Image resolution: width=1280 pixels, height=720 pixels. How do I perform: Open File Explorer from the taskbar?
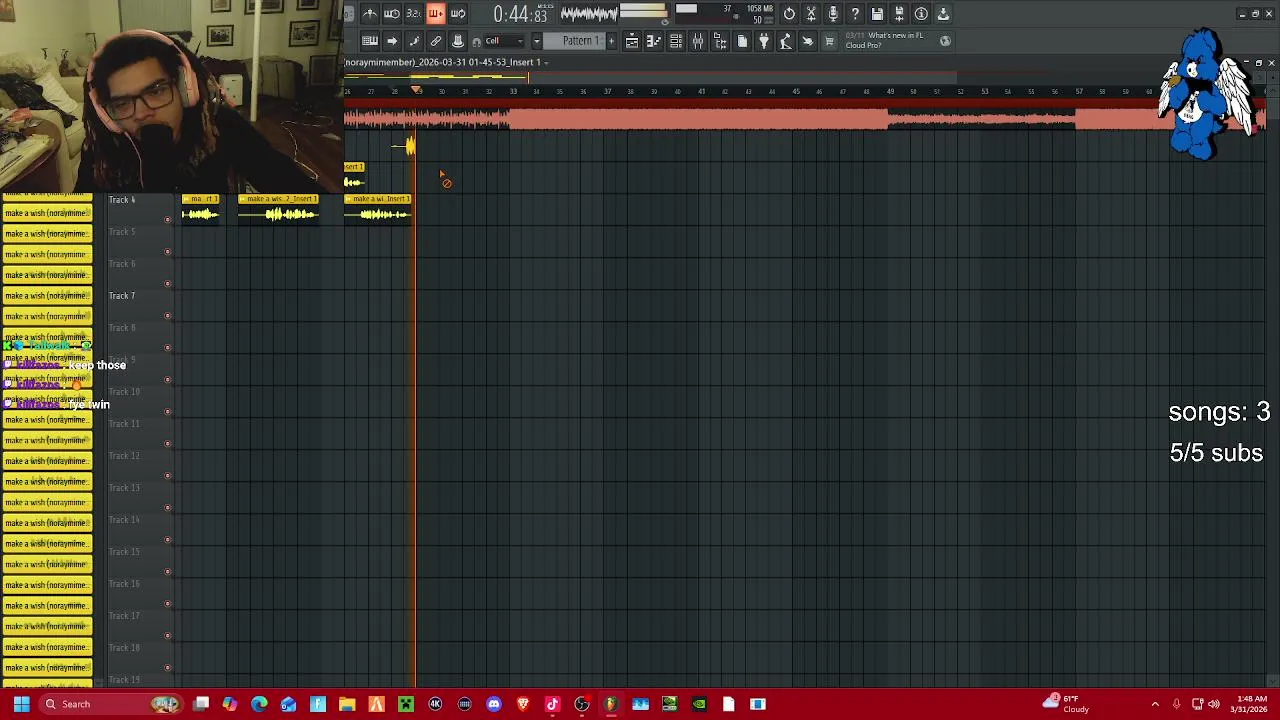(x=347, y=704)
